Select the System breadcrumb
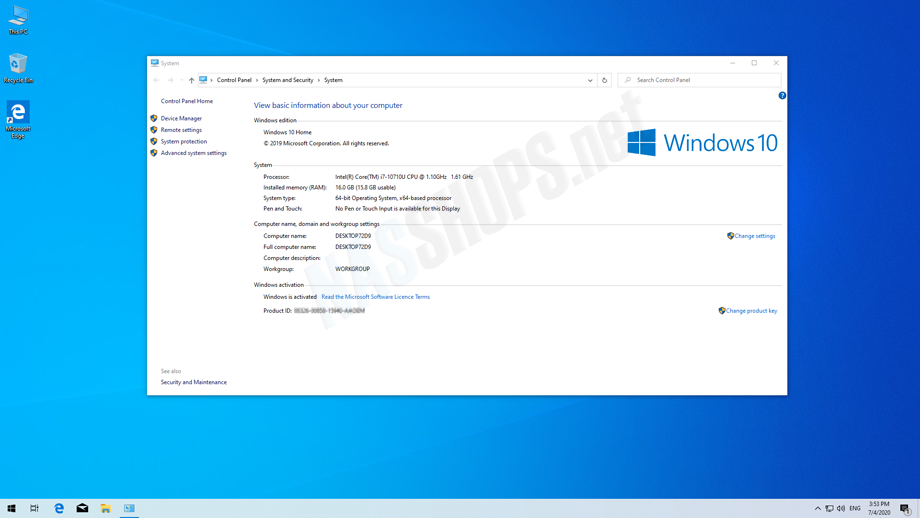 (x=333, y=80)
